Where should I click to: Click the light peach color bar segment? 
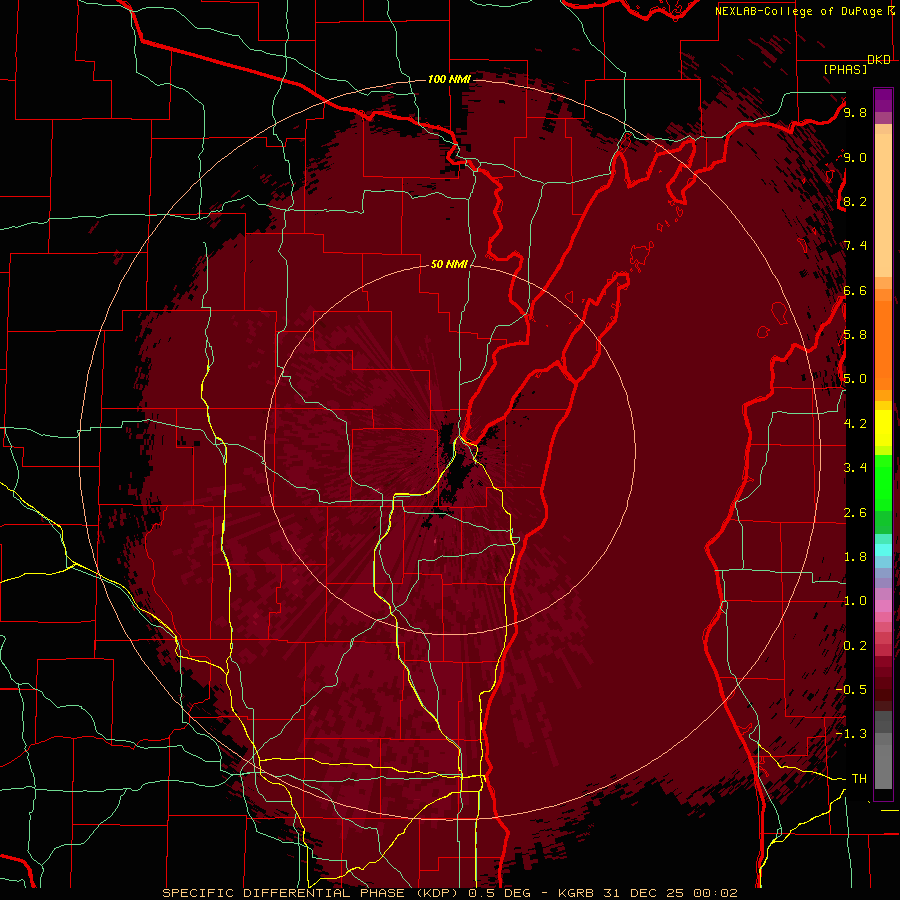883,205
